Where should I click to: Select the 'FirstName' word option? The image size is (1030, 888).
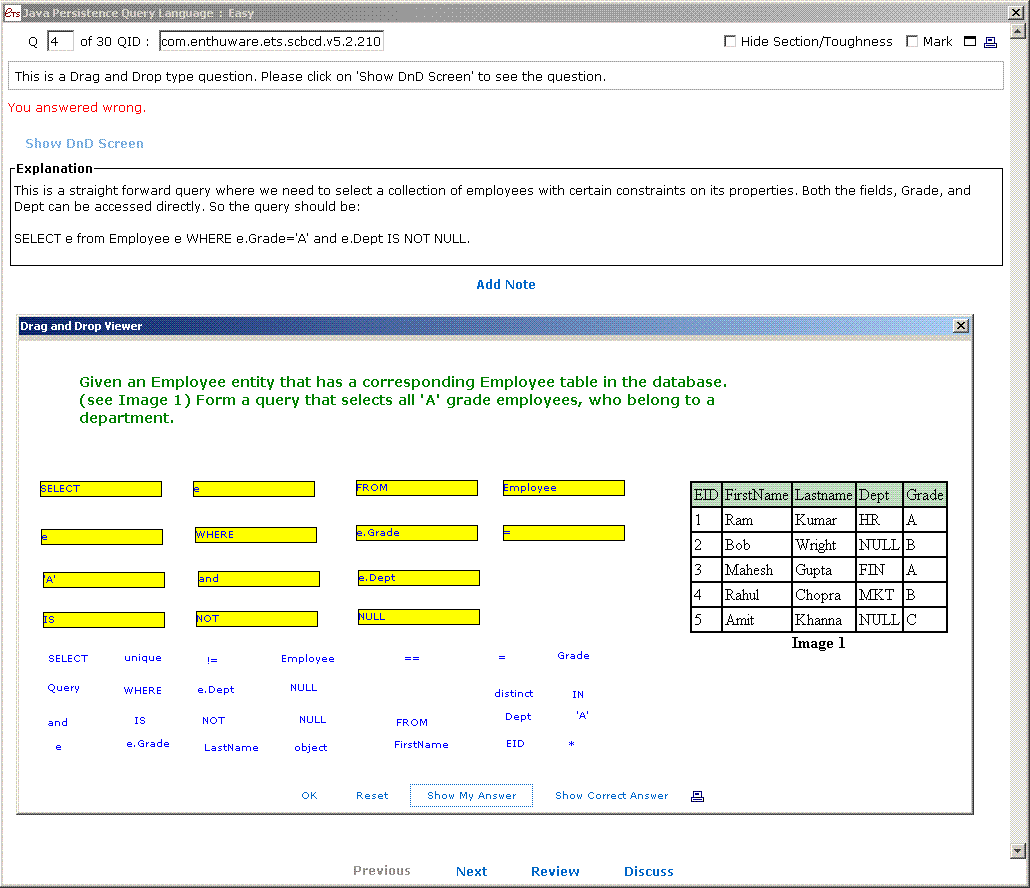pos(421,744)
